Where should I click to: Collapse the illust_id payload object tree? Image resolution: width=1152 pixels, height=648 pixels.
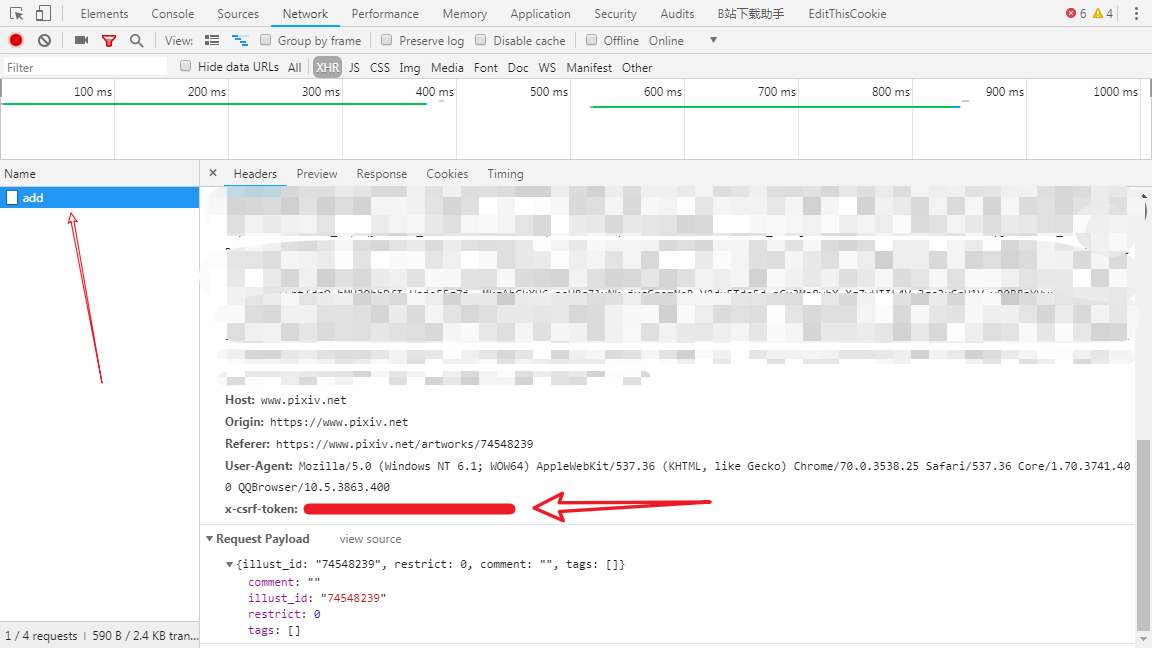[229, 564]
